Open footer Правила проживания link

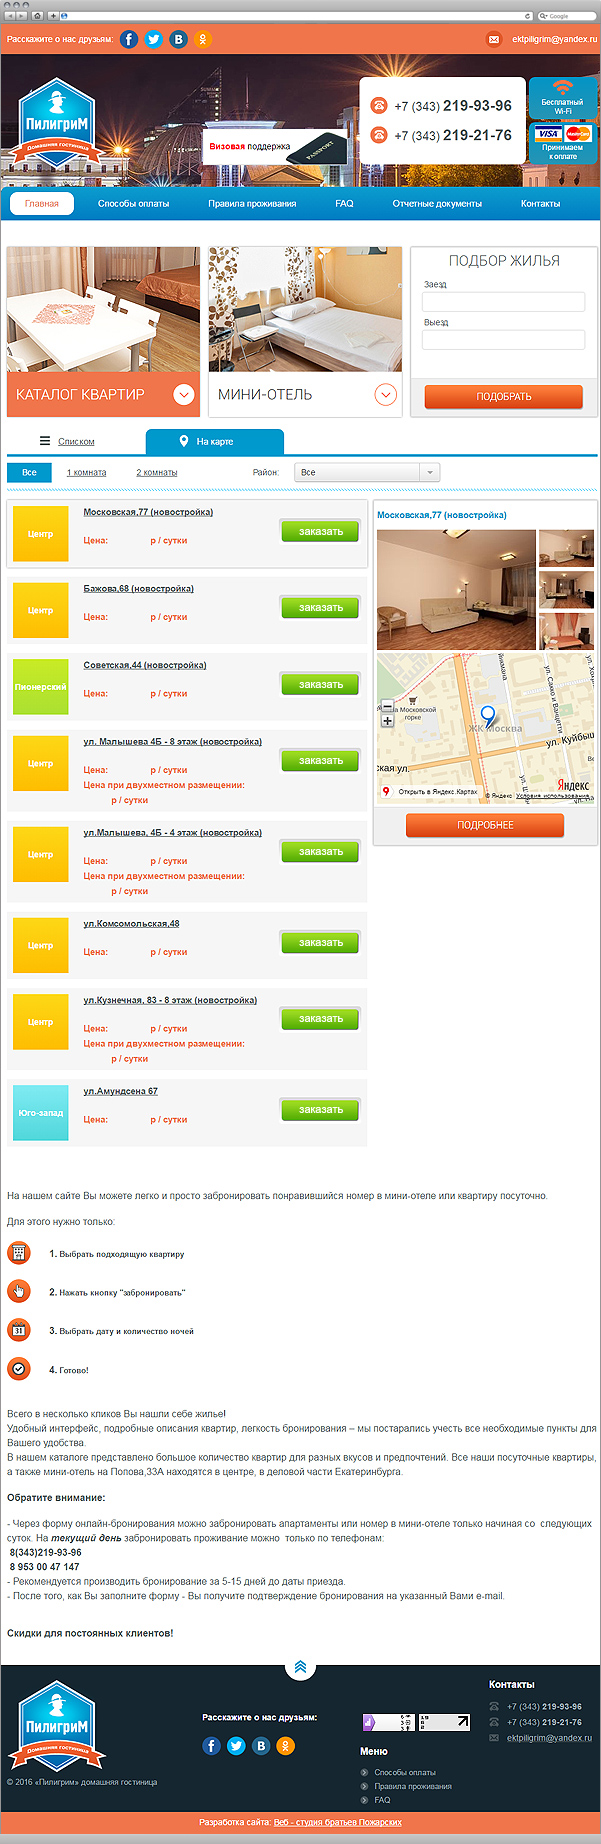point(413,1786)
